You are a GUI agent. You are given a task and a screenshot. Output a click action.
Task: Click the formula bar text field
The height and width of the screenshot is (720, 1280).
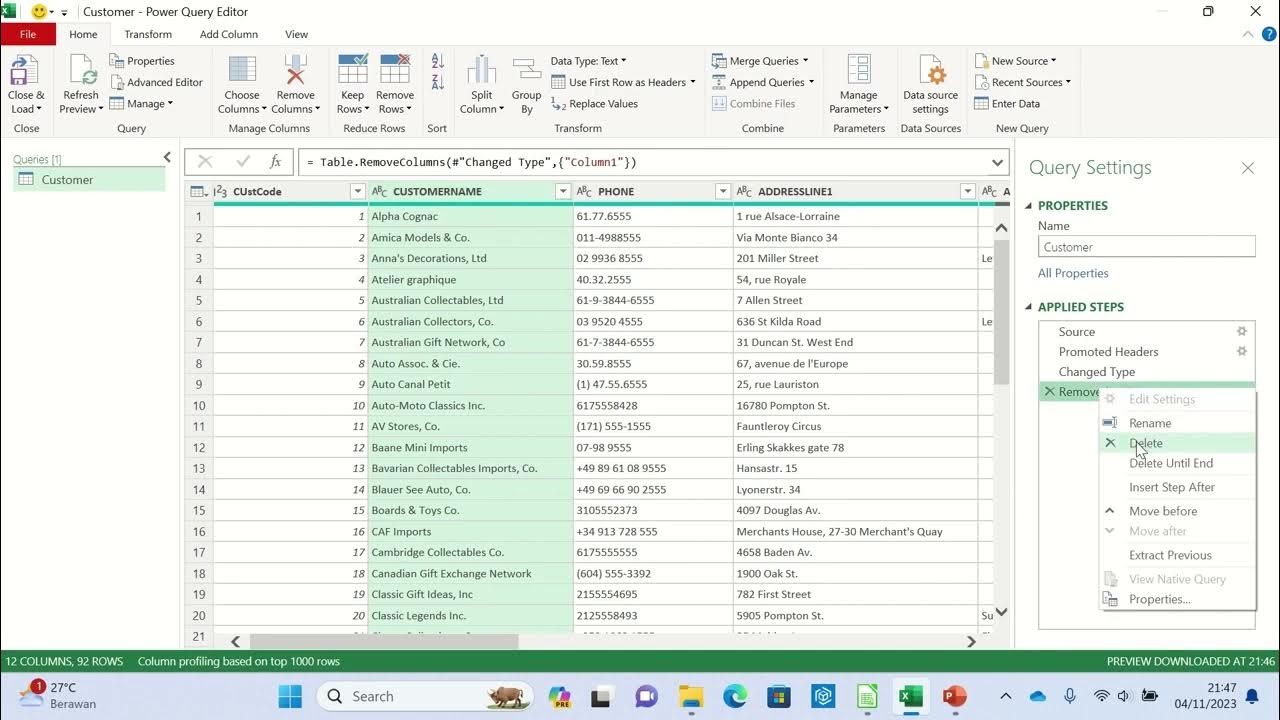pyautogui.click(x=645, y=162)
